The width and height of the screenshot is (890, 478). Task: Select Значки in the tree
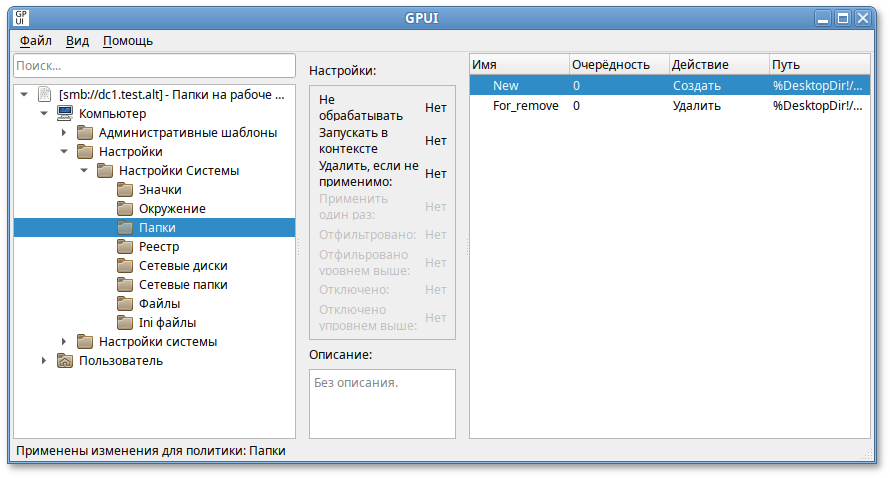click(x=160, y=190)
